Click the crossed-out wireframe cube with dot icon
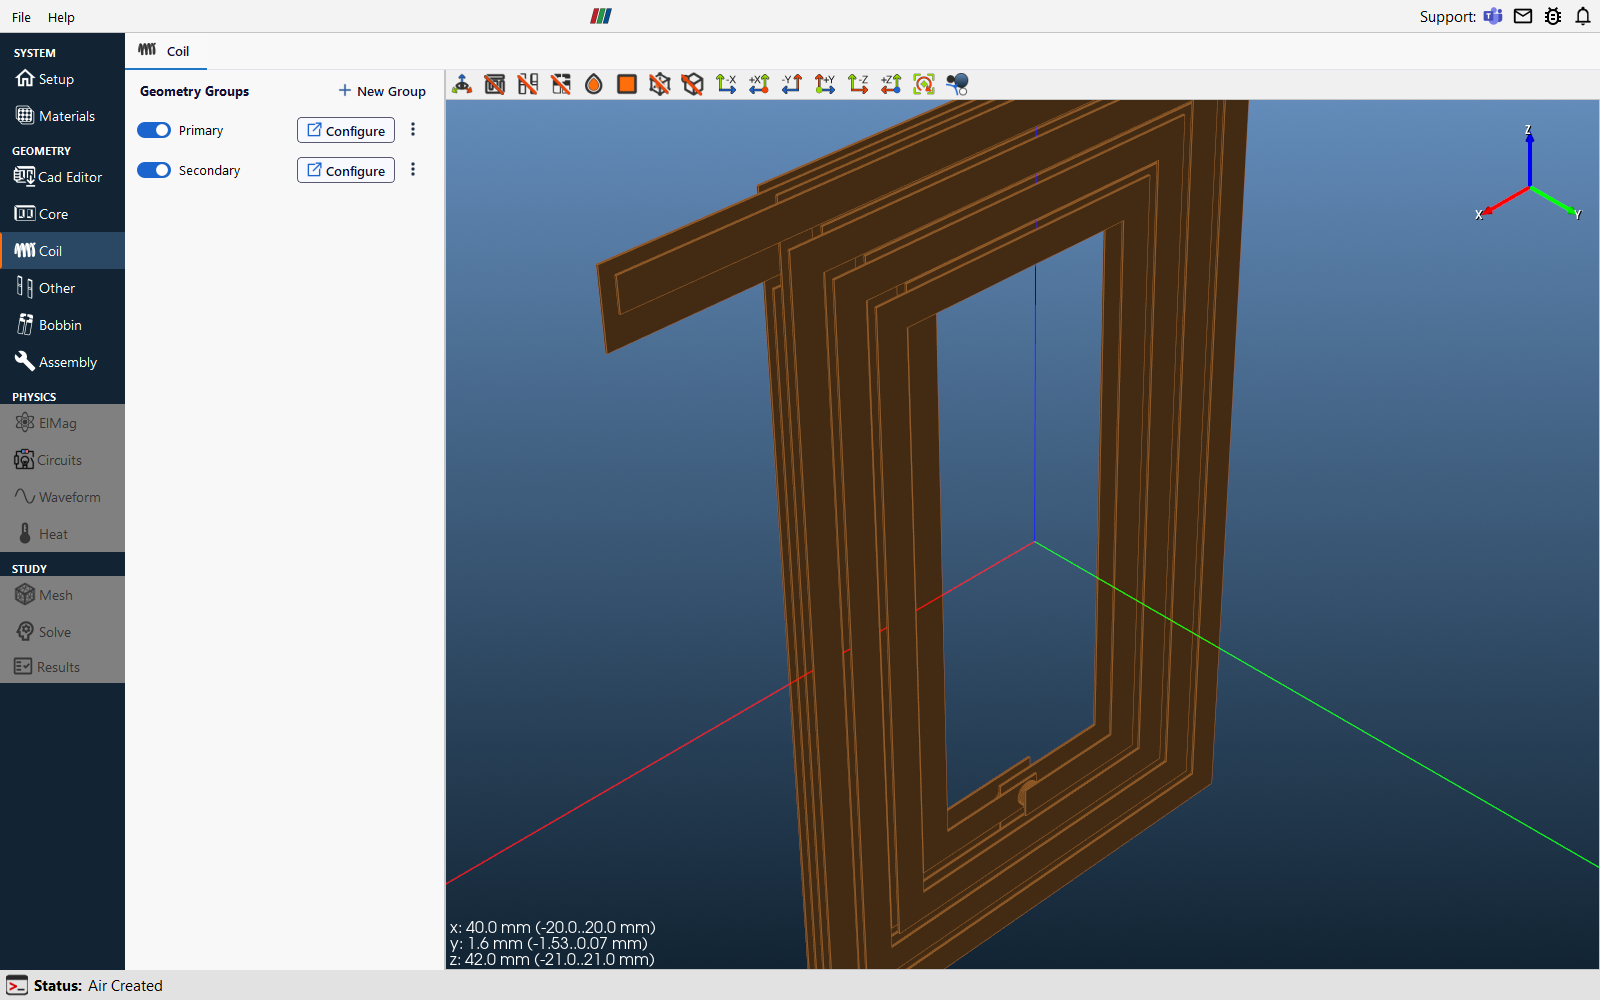The image size is (1600, 1000). click(x=660, y=84)
